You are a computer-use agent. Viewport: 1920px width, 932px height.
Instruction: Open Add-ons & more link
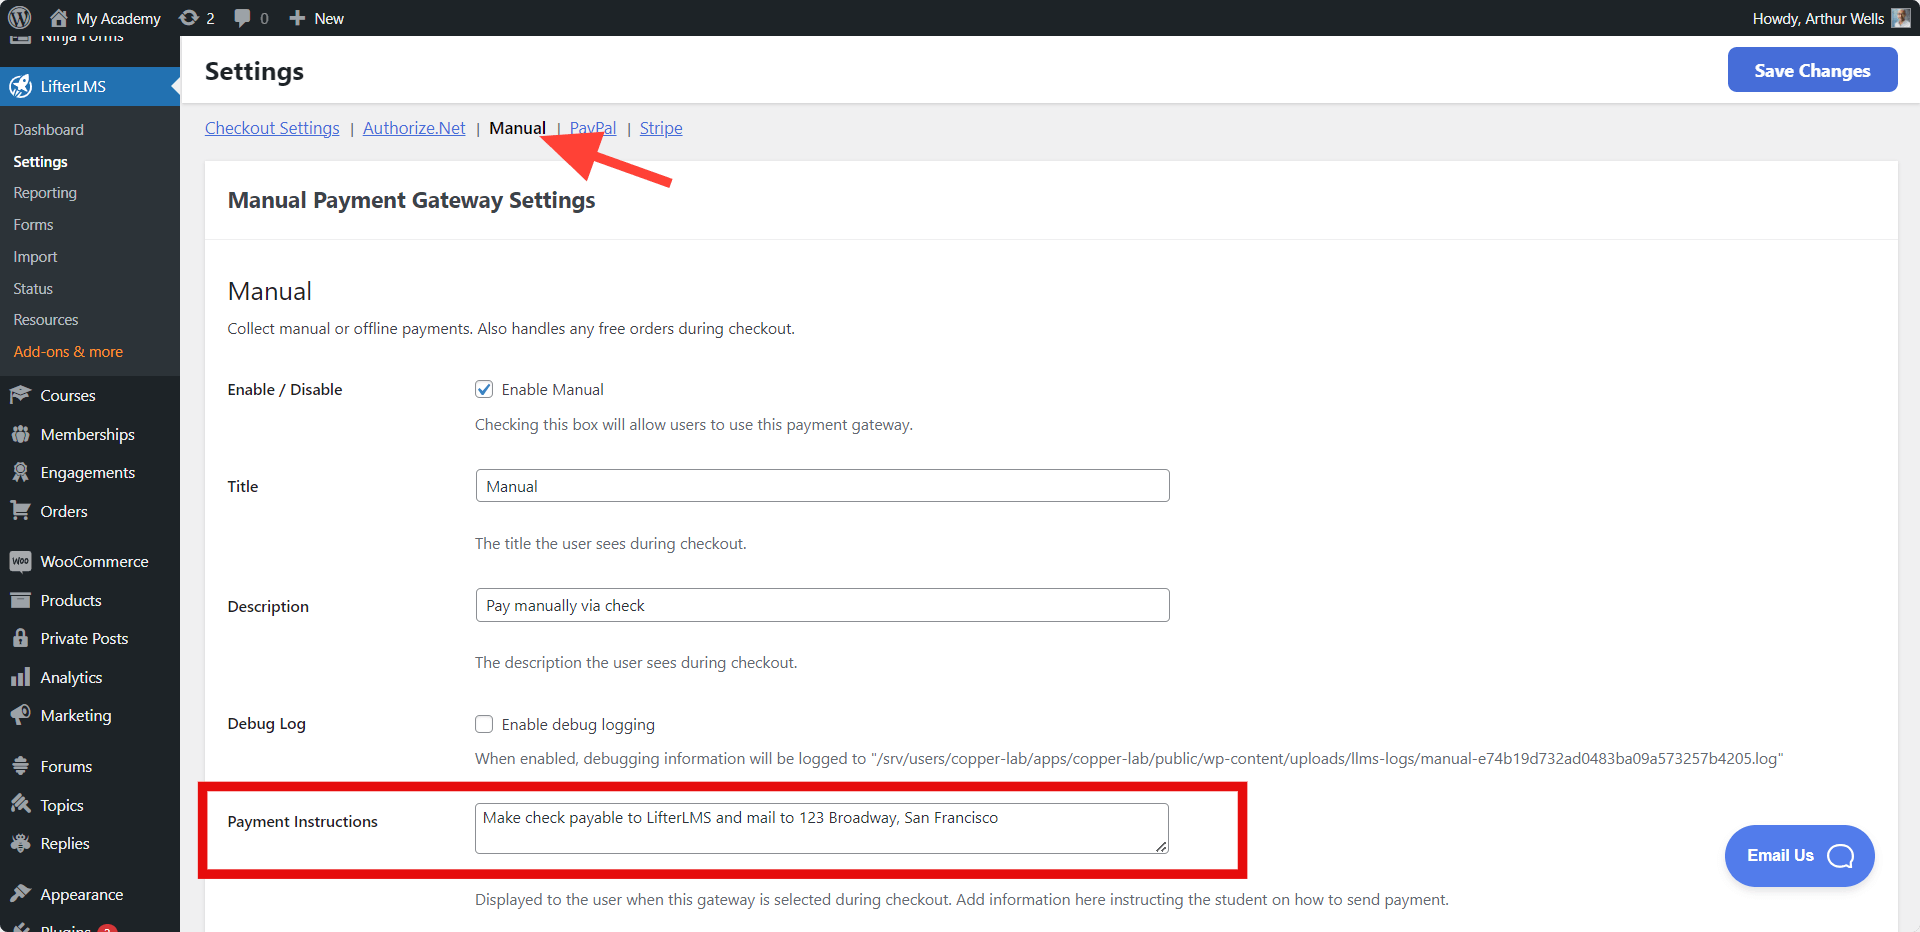click(x=68, y=352)
